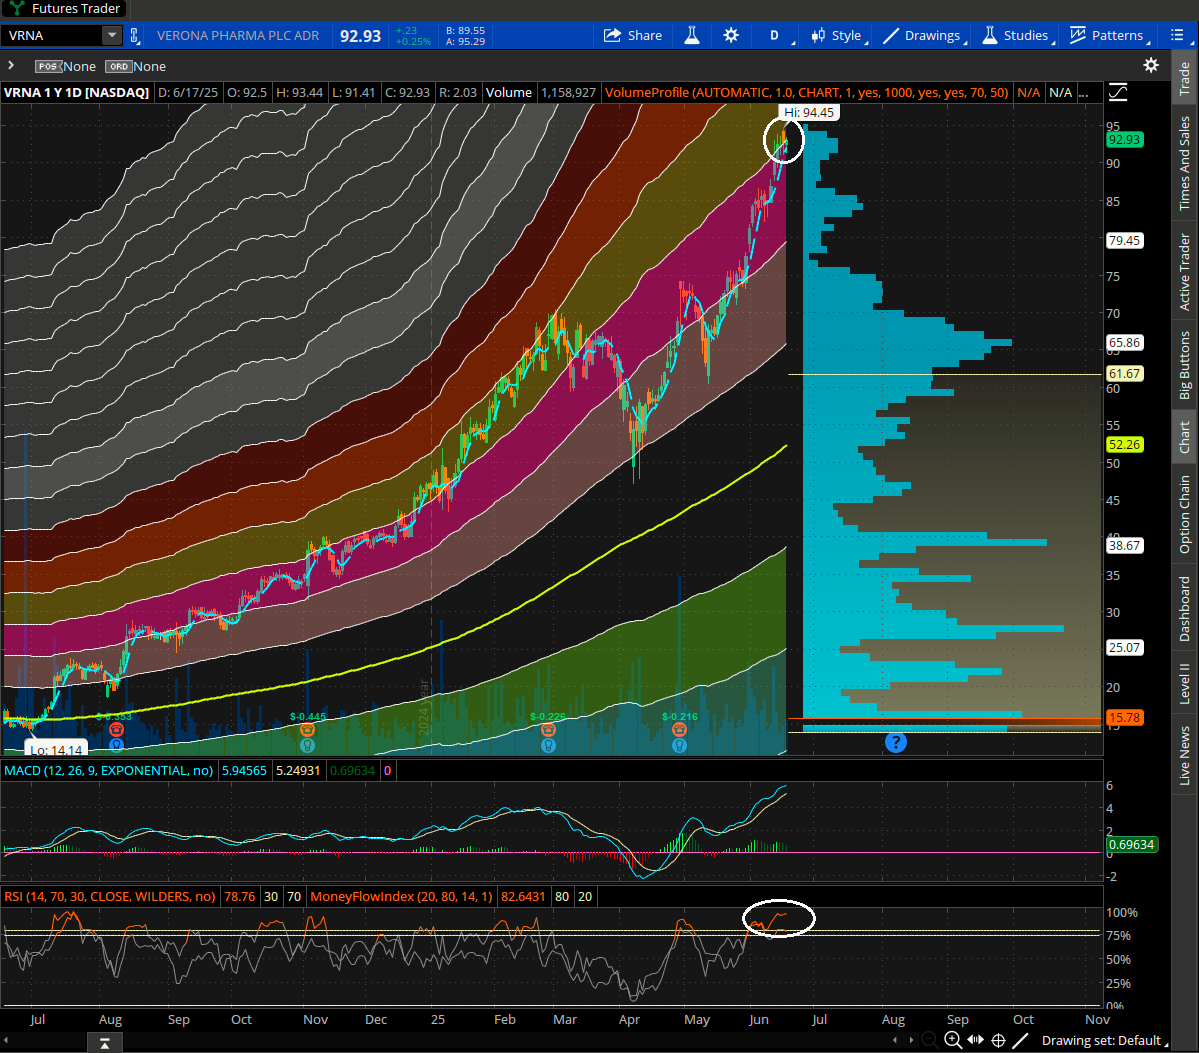Open the Share chart option

pyautogui.click(x=632, y=35)
